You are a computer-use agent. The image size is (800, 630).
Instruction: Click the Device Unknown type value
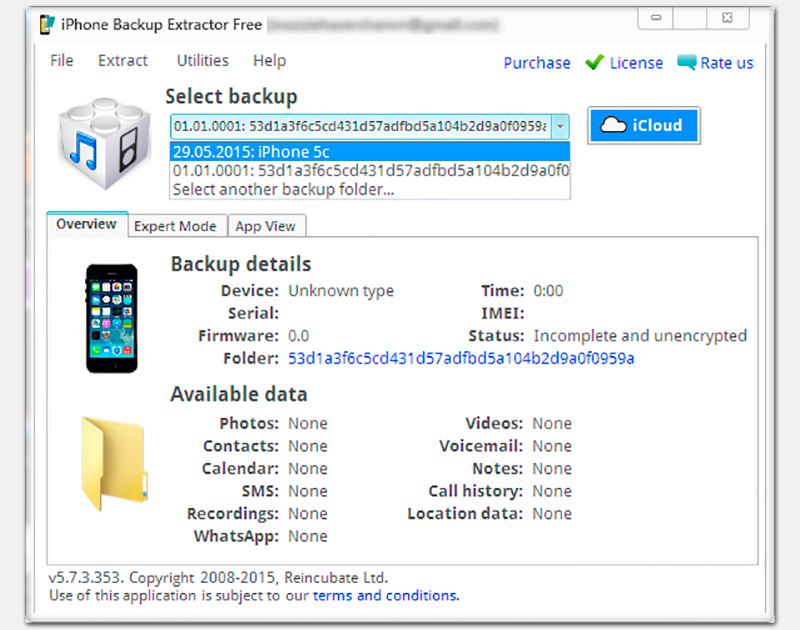[341, 291]
